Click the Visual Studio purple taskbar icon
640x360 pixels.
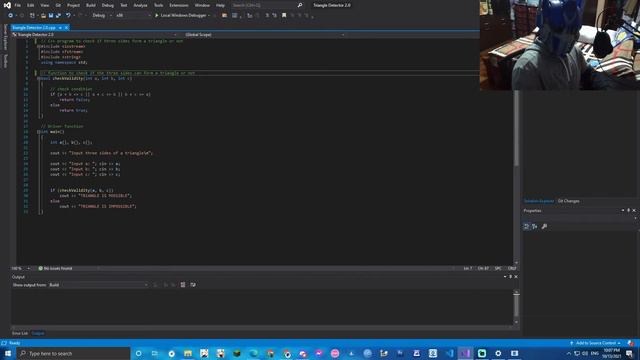465,353
